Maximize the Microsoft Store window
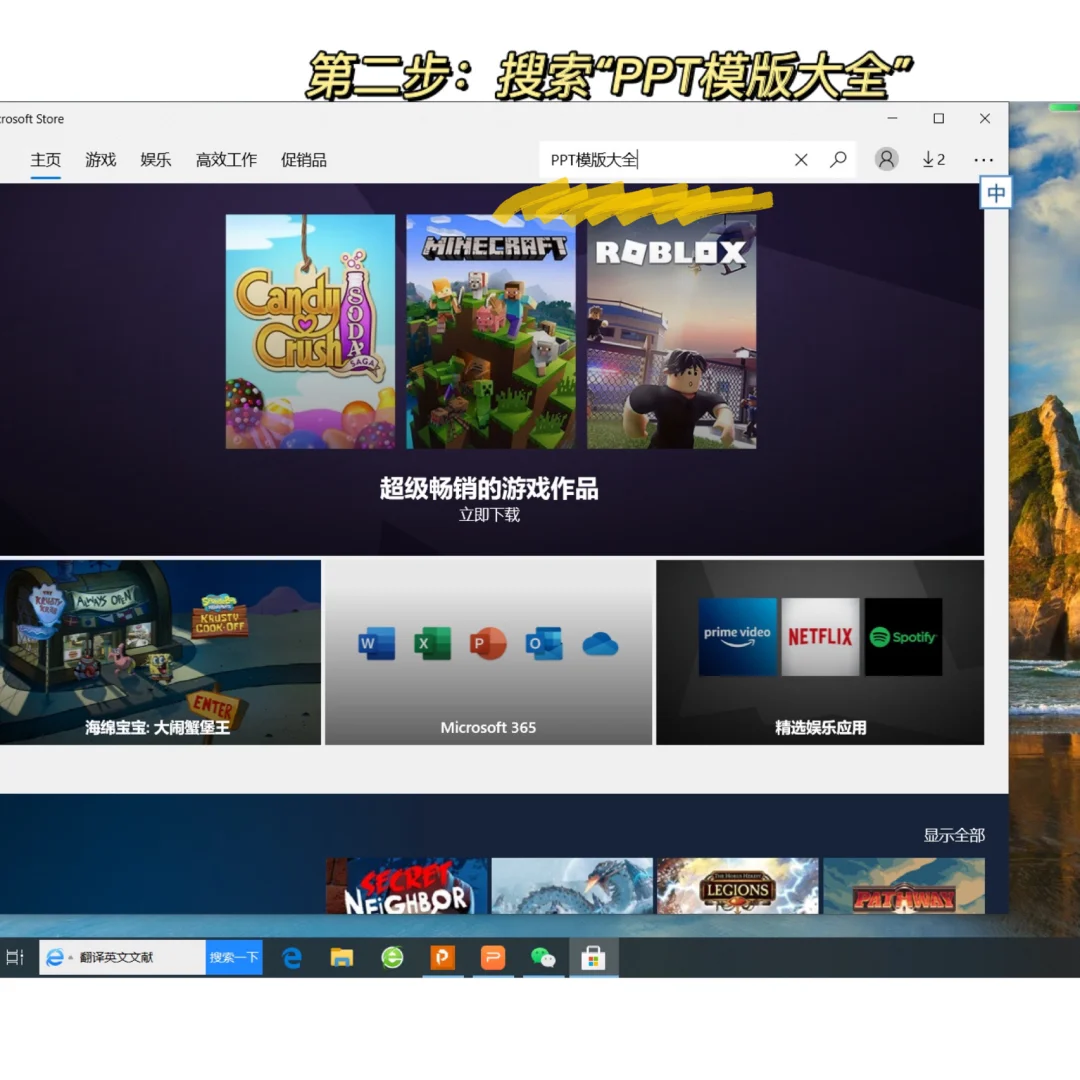The image size is (1080, 1080). coord(938,118)
